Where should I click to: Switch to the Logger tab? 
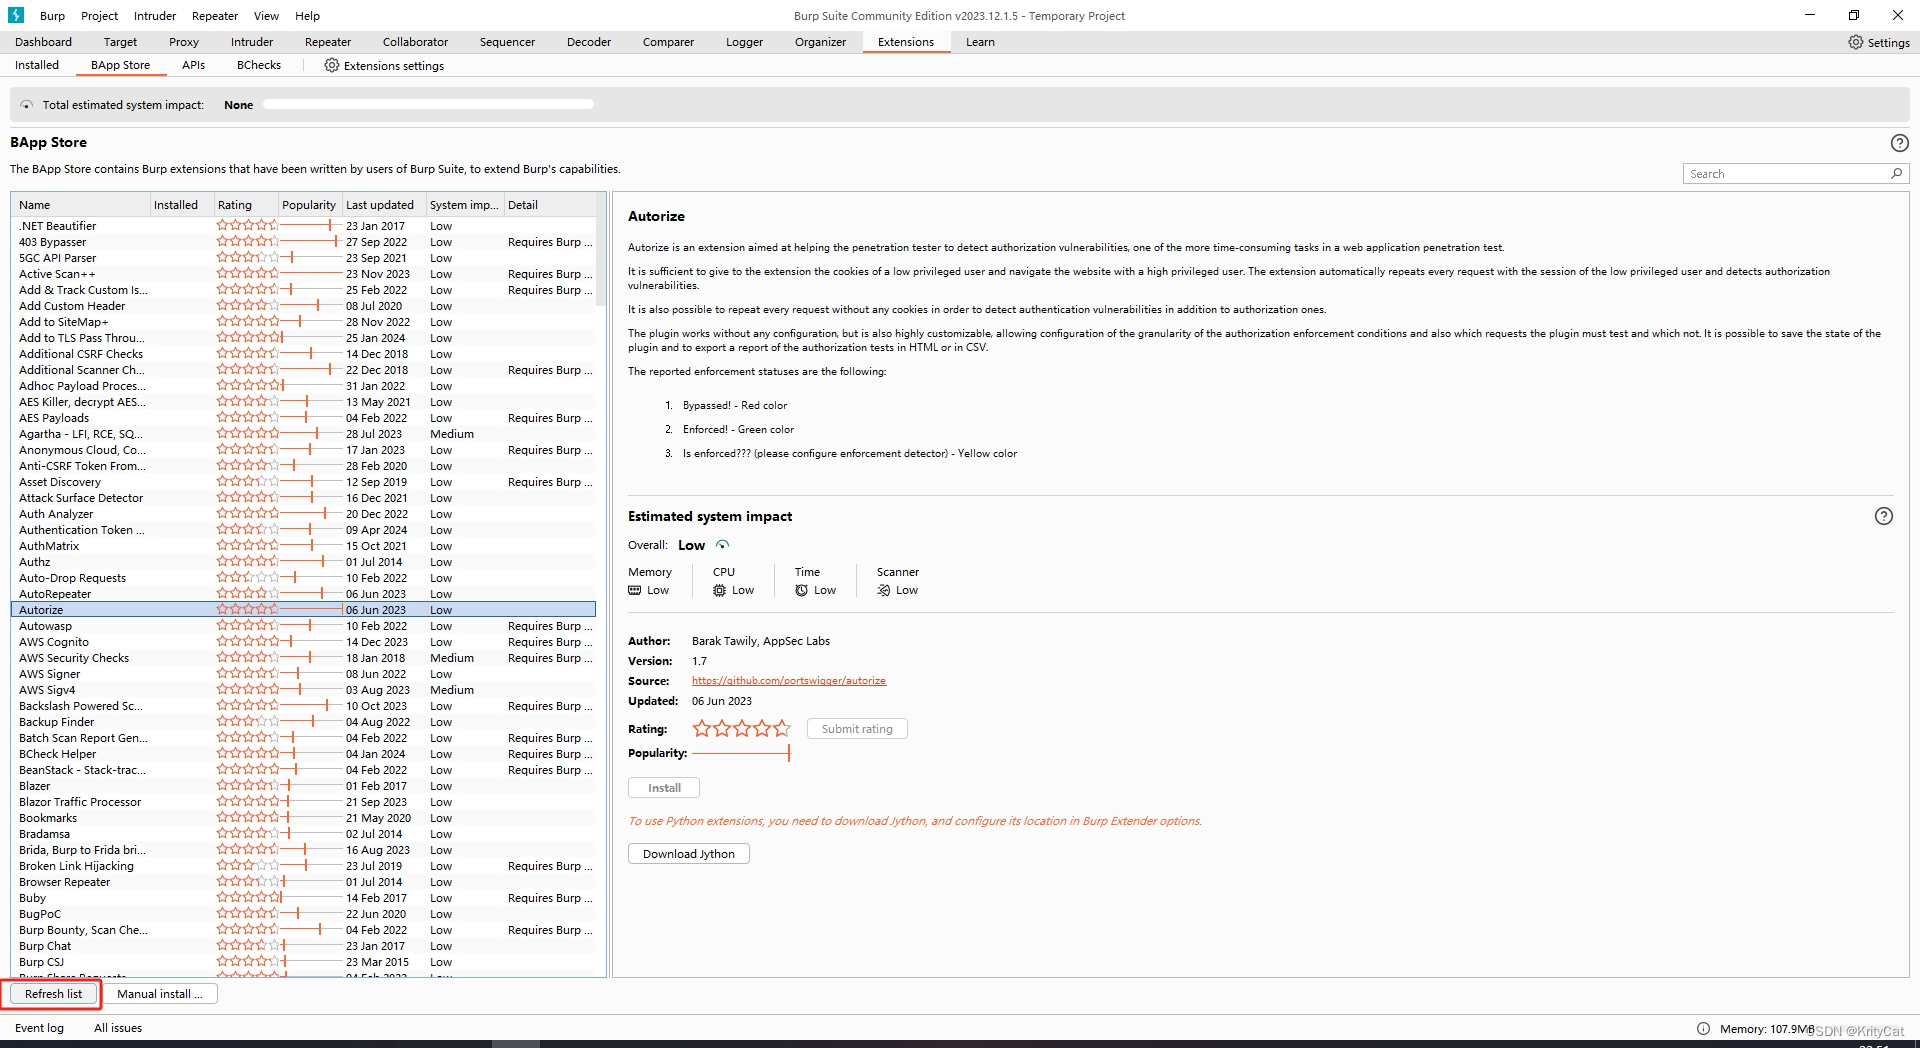pyautogui.click(x=744, y=42)
